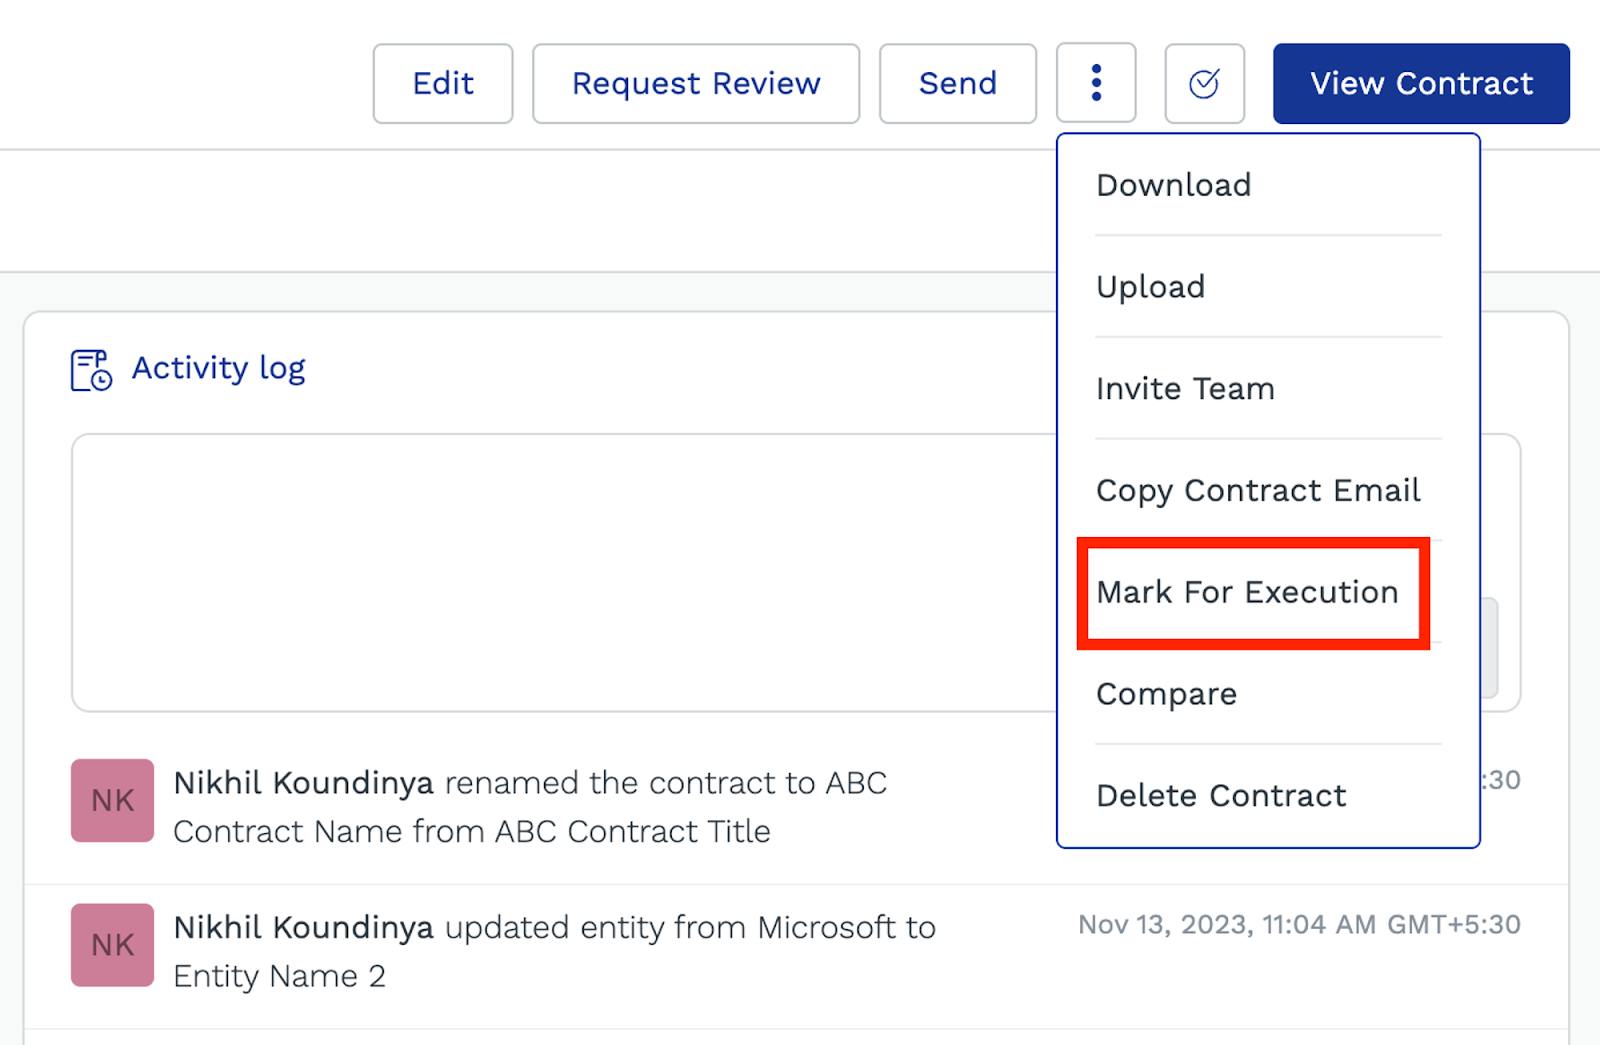Viewport: 1600px width, 1045px height.
Task: Click NK avatar beside updated entity entry
Action: click(112, 945)
